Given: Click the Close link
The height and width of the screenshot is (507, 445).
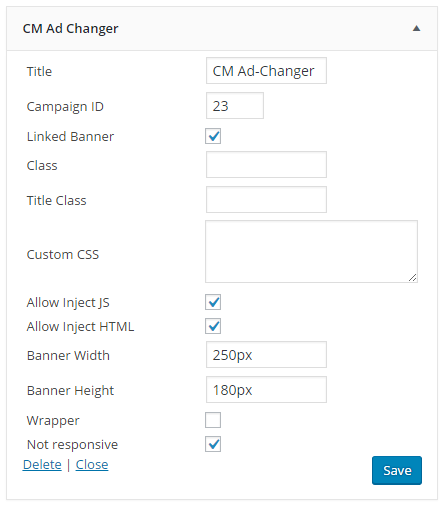Looking at the screenshot, I should (92, 465).
